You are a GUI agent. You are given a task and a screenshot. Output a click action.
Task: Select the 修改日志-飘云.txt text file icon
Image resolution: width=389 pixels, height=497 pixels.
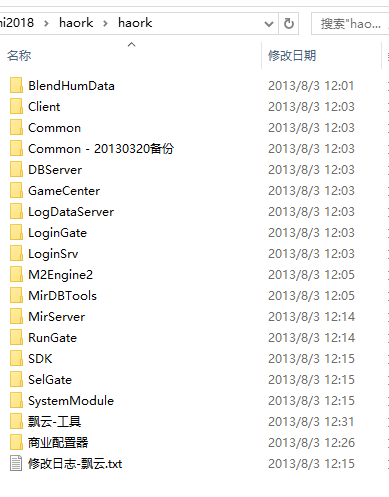pyautogui.click(x=16, y=463)
